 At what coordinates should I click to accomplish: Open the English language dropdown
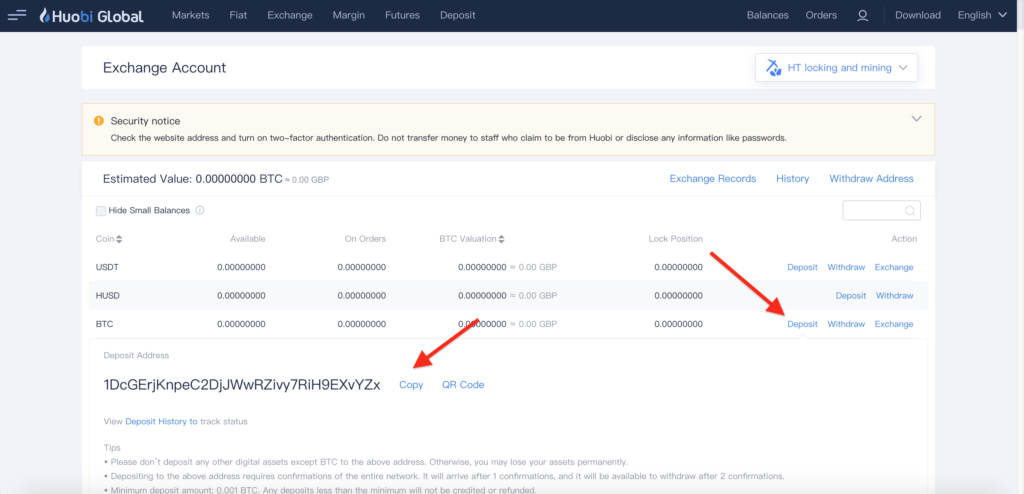click(982, 15)
